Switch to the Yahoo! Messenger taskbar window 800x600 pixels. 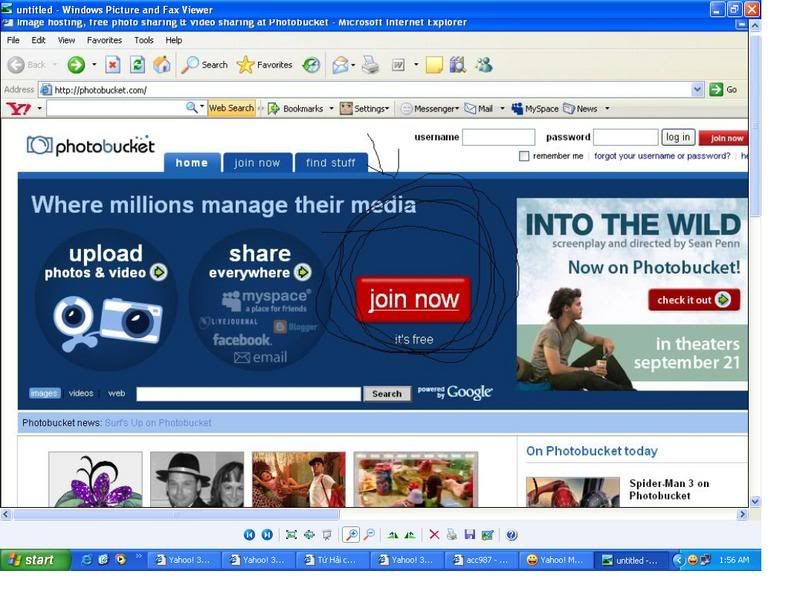coord(555,560)
